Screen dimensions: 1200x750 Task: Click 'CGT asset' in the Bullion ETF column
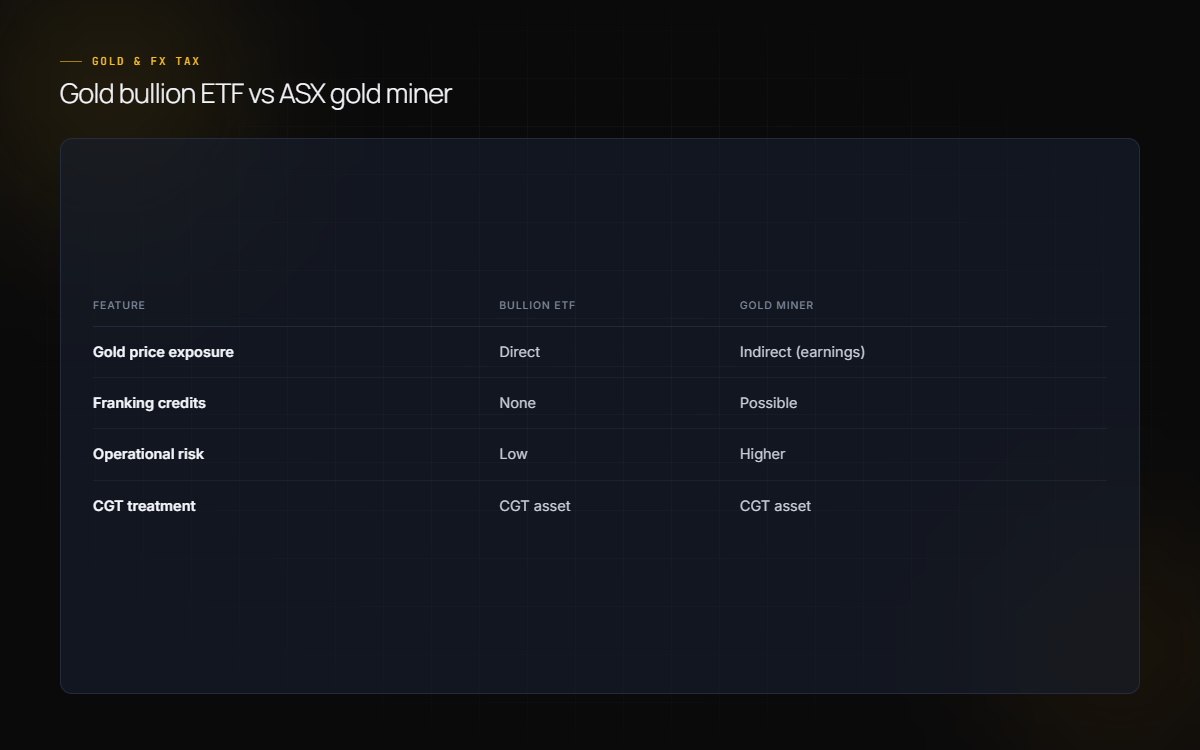(x=535, y=506)
